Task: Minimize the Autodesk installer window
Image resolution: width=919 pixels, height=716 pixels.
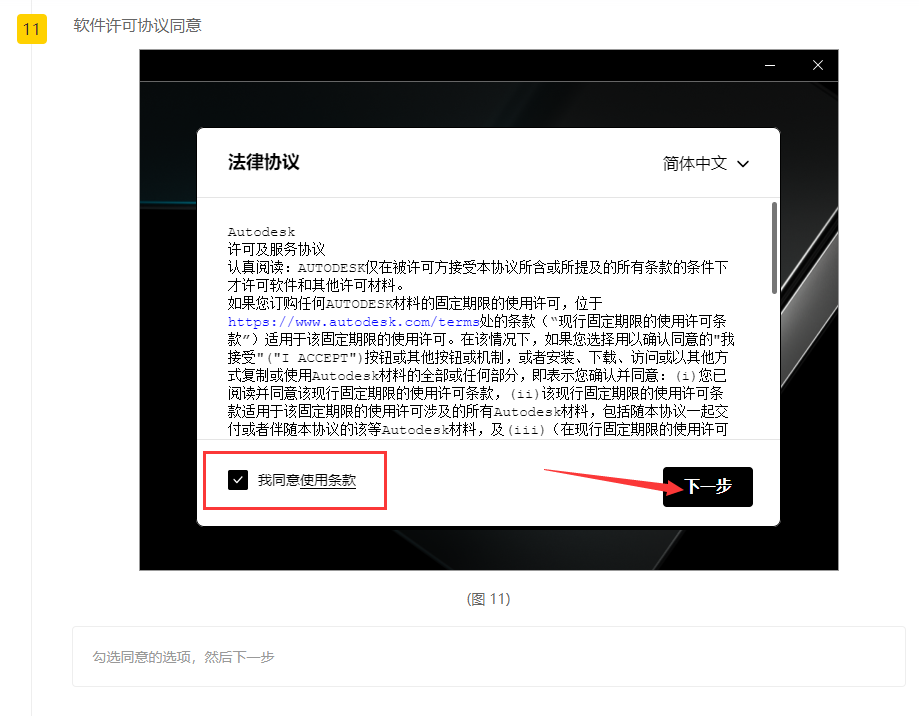Action: (771, 65)
